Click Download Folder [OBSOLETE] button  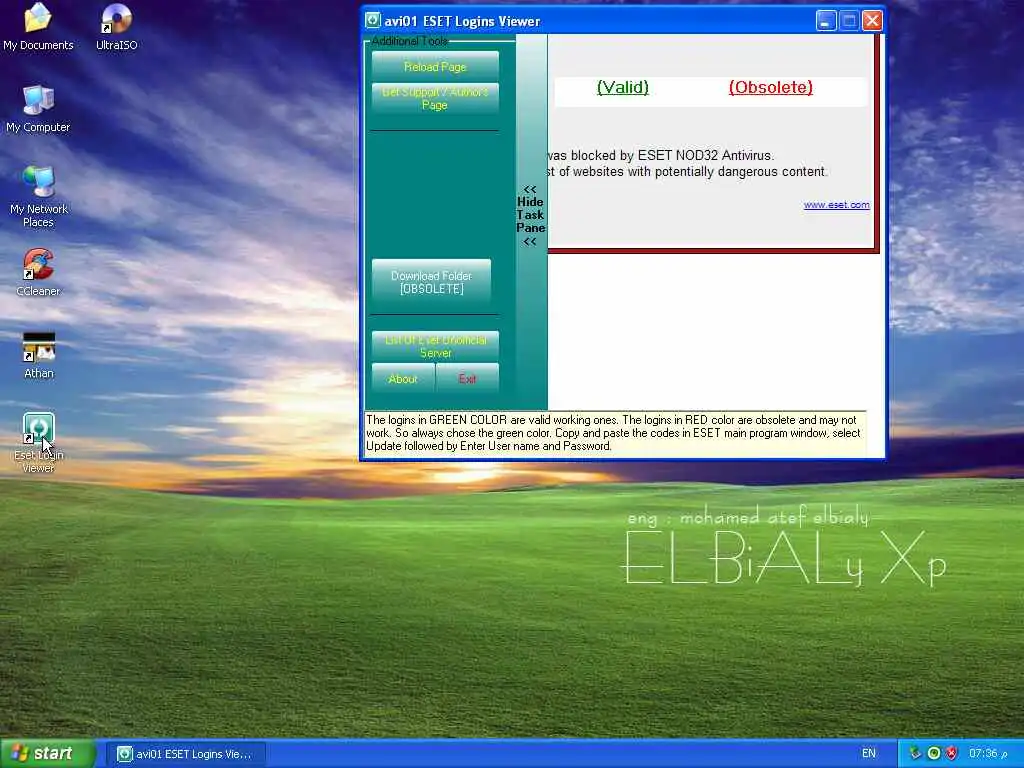[x=431, y=282]
